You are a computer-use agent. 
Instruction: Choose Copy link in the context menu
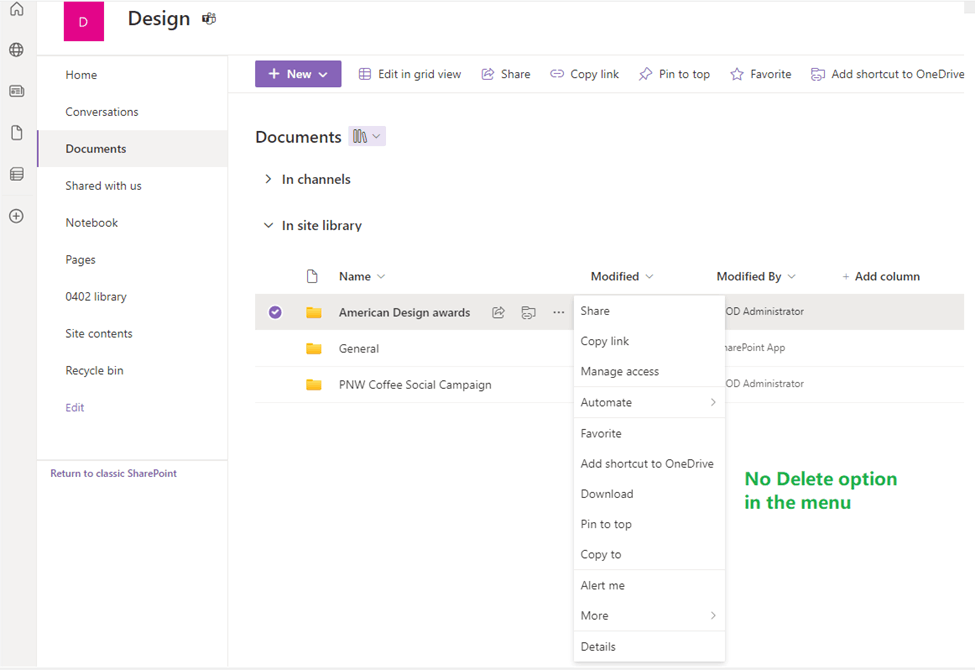coord(649,341)
